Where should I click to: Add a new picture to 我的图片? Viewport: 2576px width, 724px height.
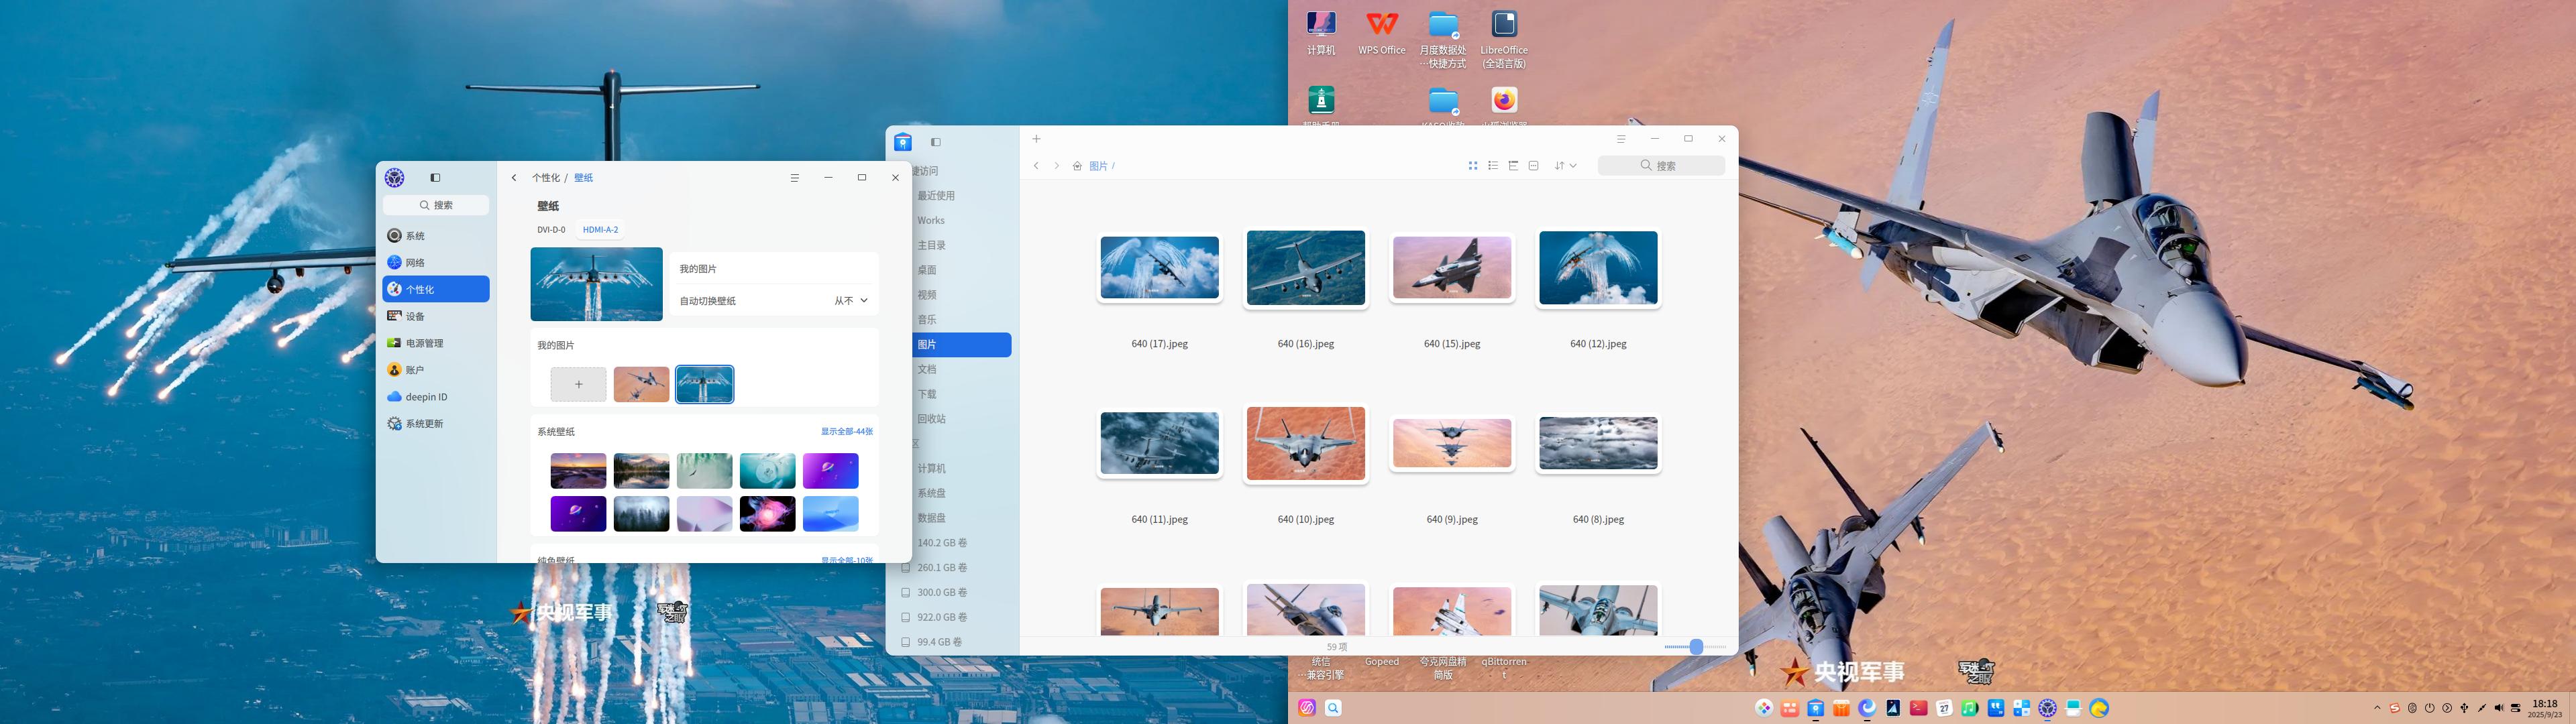(x=578, y=384)
